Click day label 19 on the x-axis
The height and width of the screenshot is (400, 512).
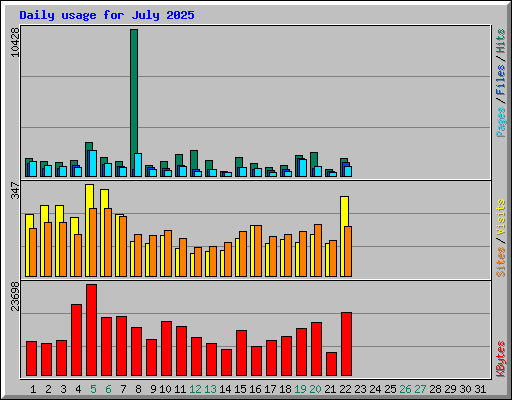tap(300, 389)
